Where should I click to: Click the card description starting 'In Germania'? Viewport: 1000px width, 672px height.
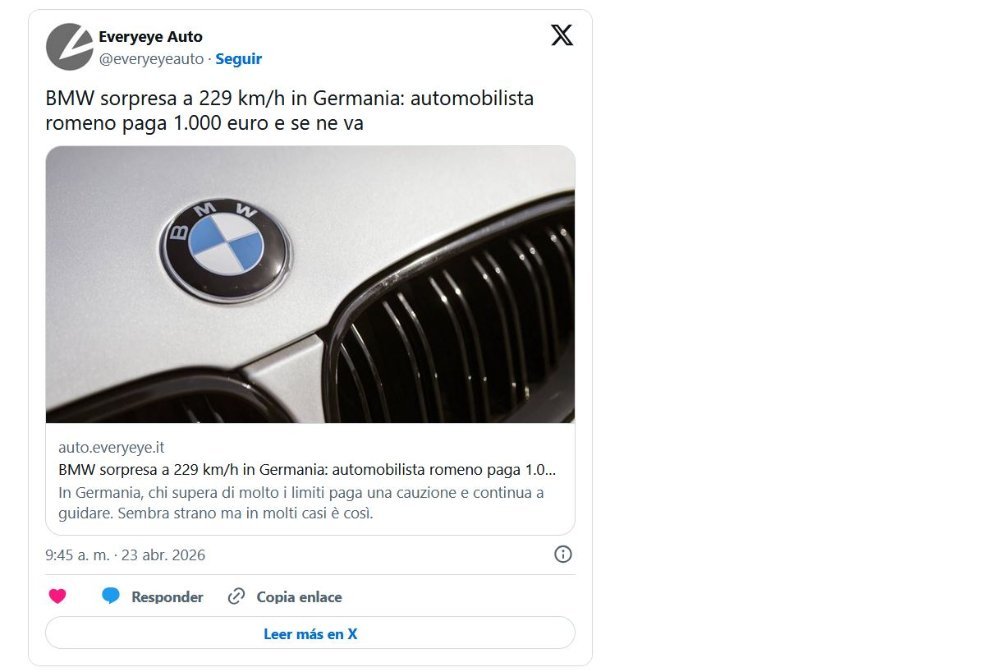click(300, 503)
